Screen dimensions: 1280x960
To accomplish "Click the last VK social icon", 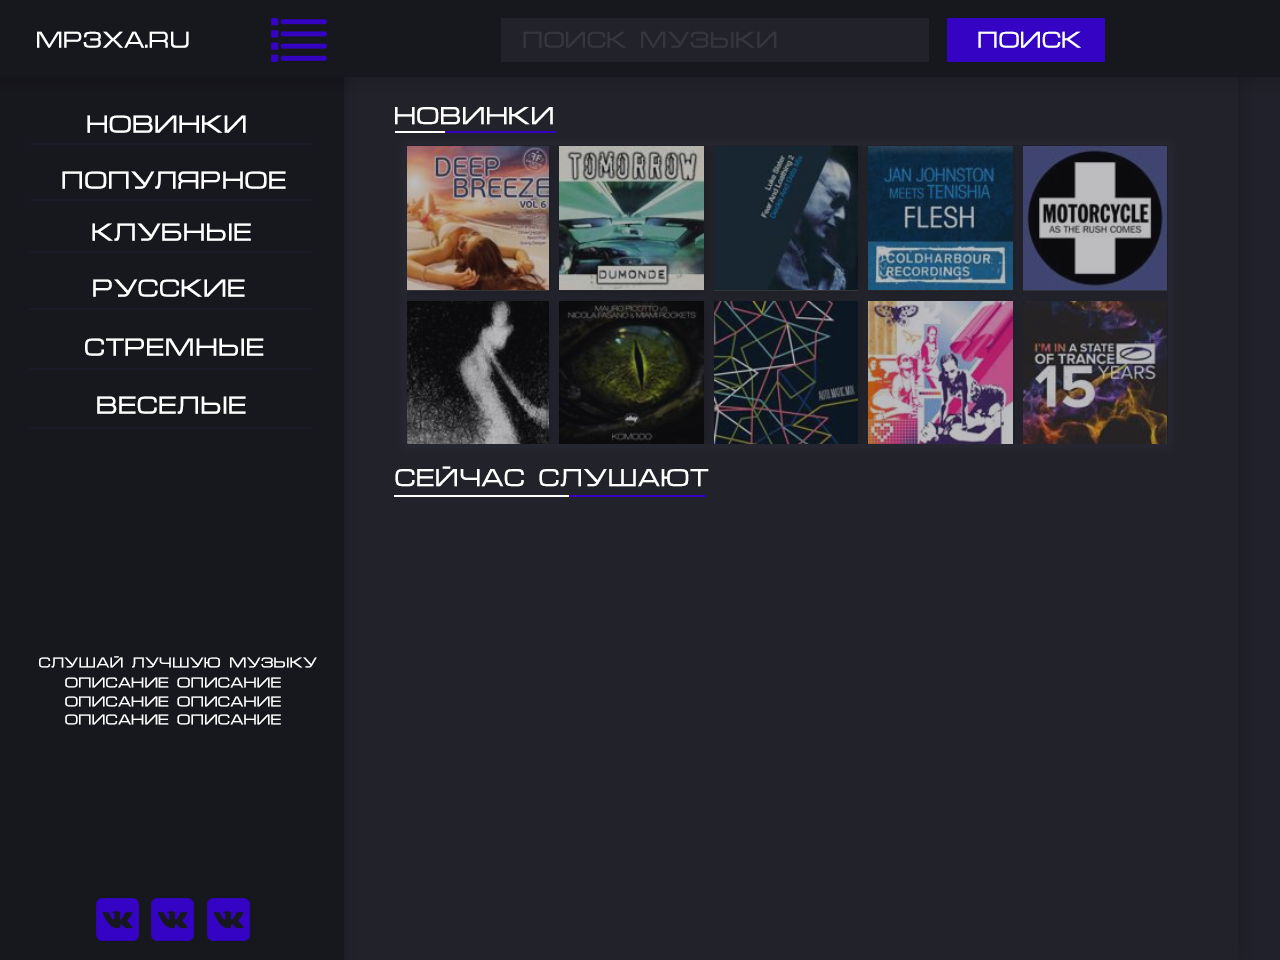I will click(x=228, y=919).
